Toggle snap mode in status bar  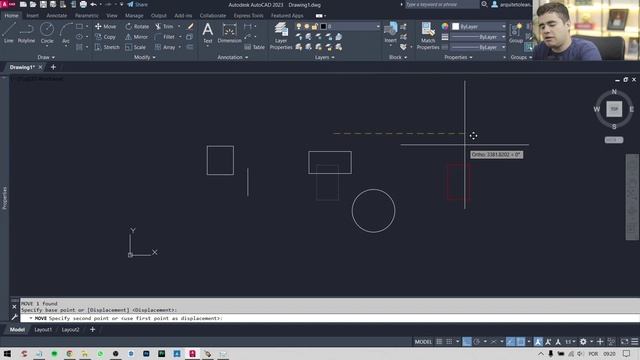coord(449,342)
